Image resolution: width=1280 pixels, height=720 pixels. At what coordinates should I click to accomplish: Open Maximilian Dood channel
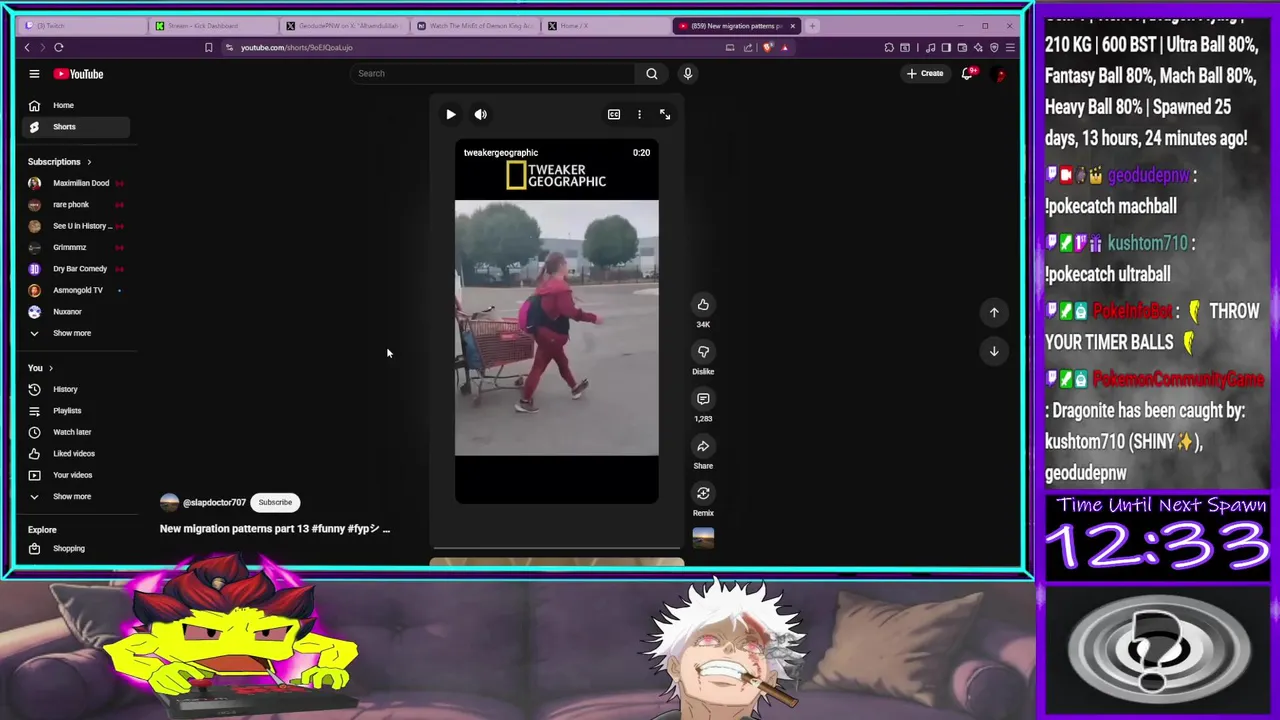76,183
